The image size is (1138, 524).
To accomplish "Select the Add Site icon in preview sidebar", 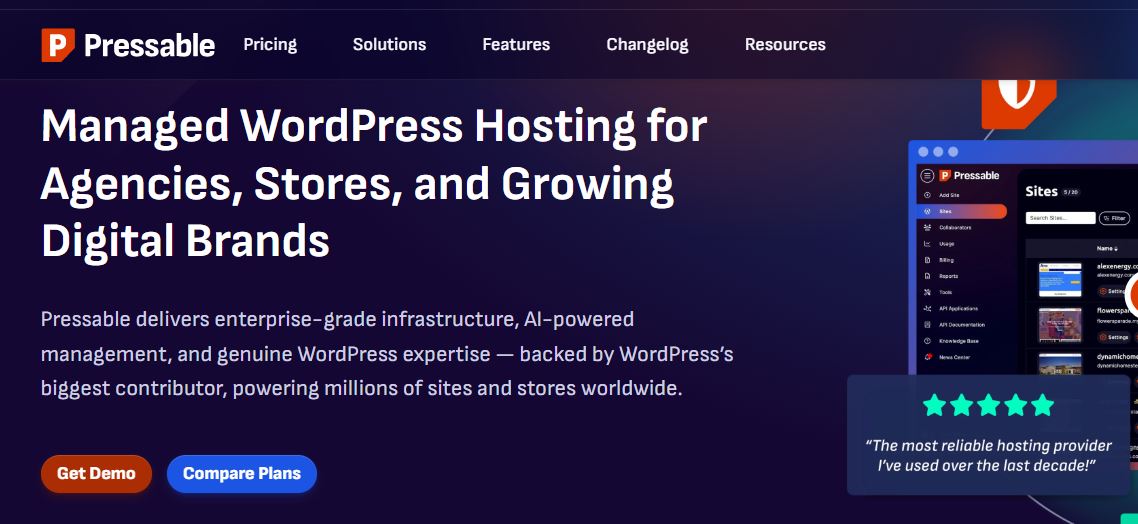I will tap(928, 195).
